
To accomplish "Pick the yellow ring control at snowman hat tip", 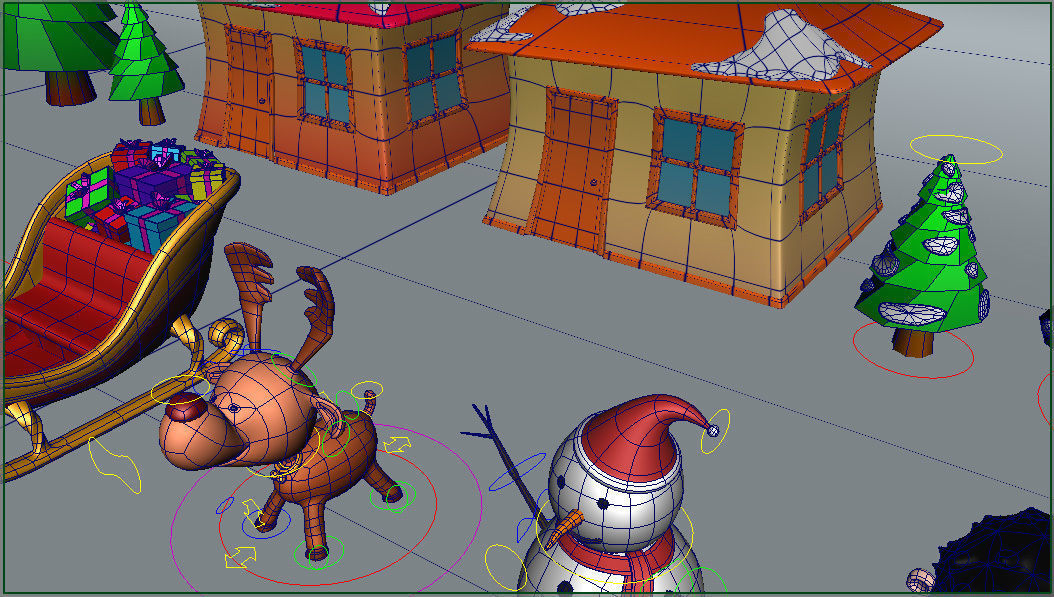I will point(715,431).
